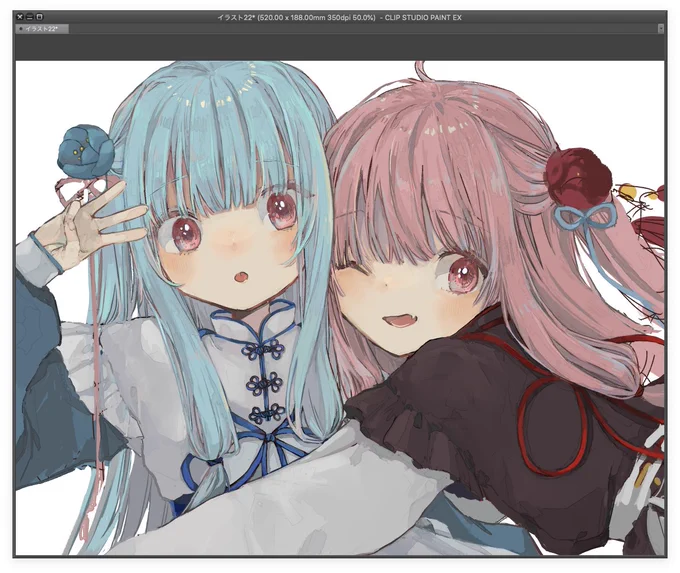Click the window title text CLIP STUDIO PAINT EX
Viewport: 680px width, 573px height.
pos(423,18)
